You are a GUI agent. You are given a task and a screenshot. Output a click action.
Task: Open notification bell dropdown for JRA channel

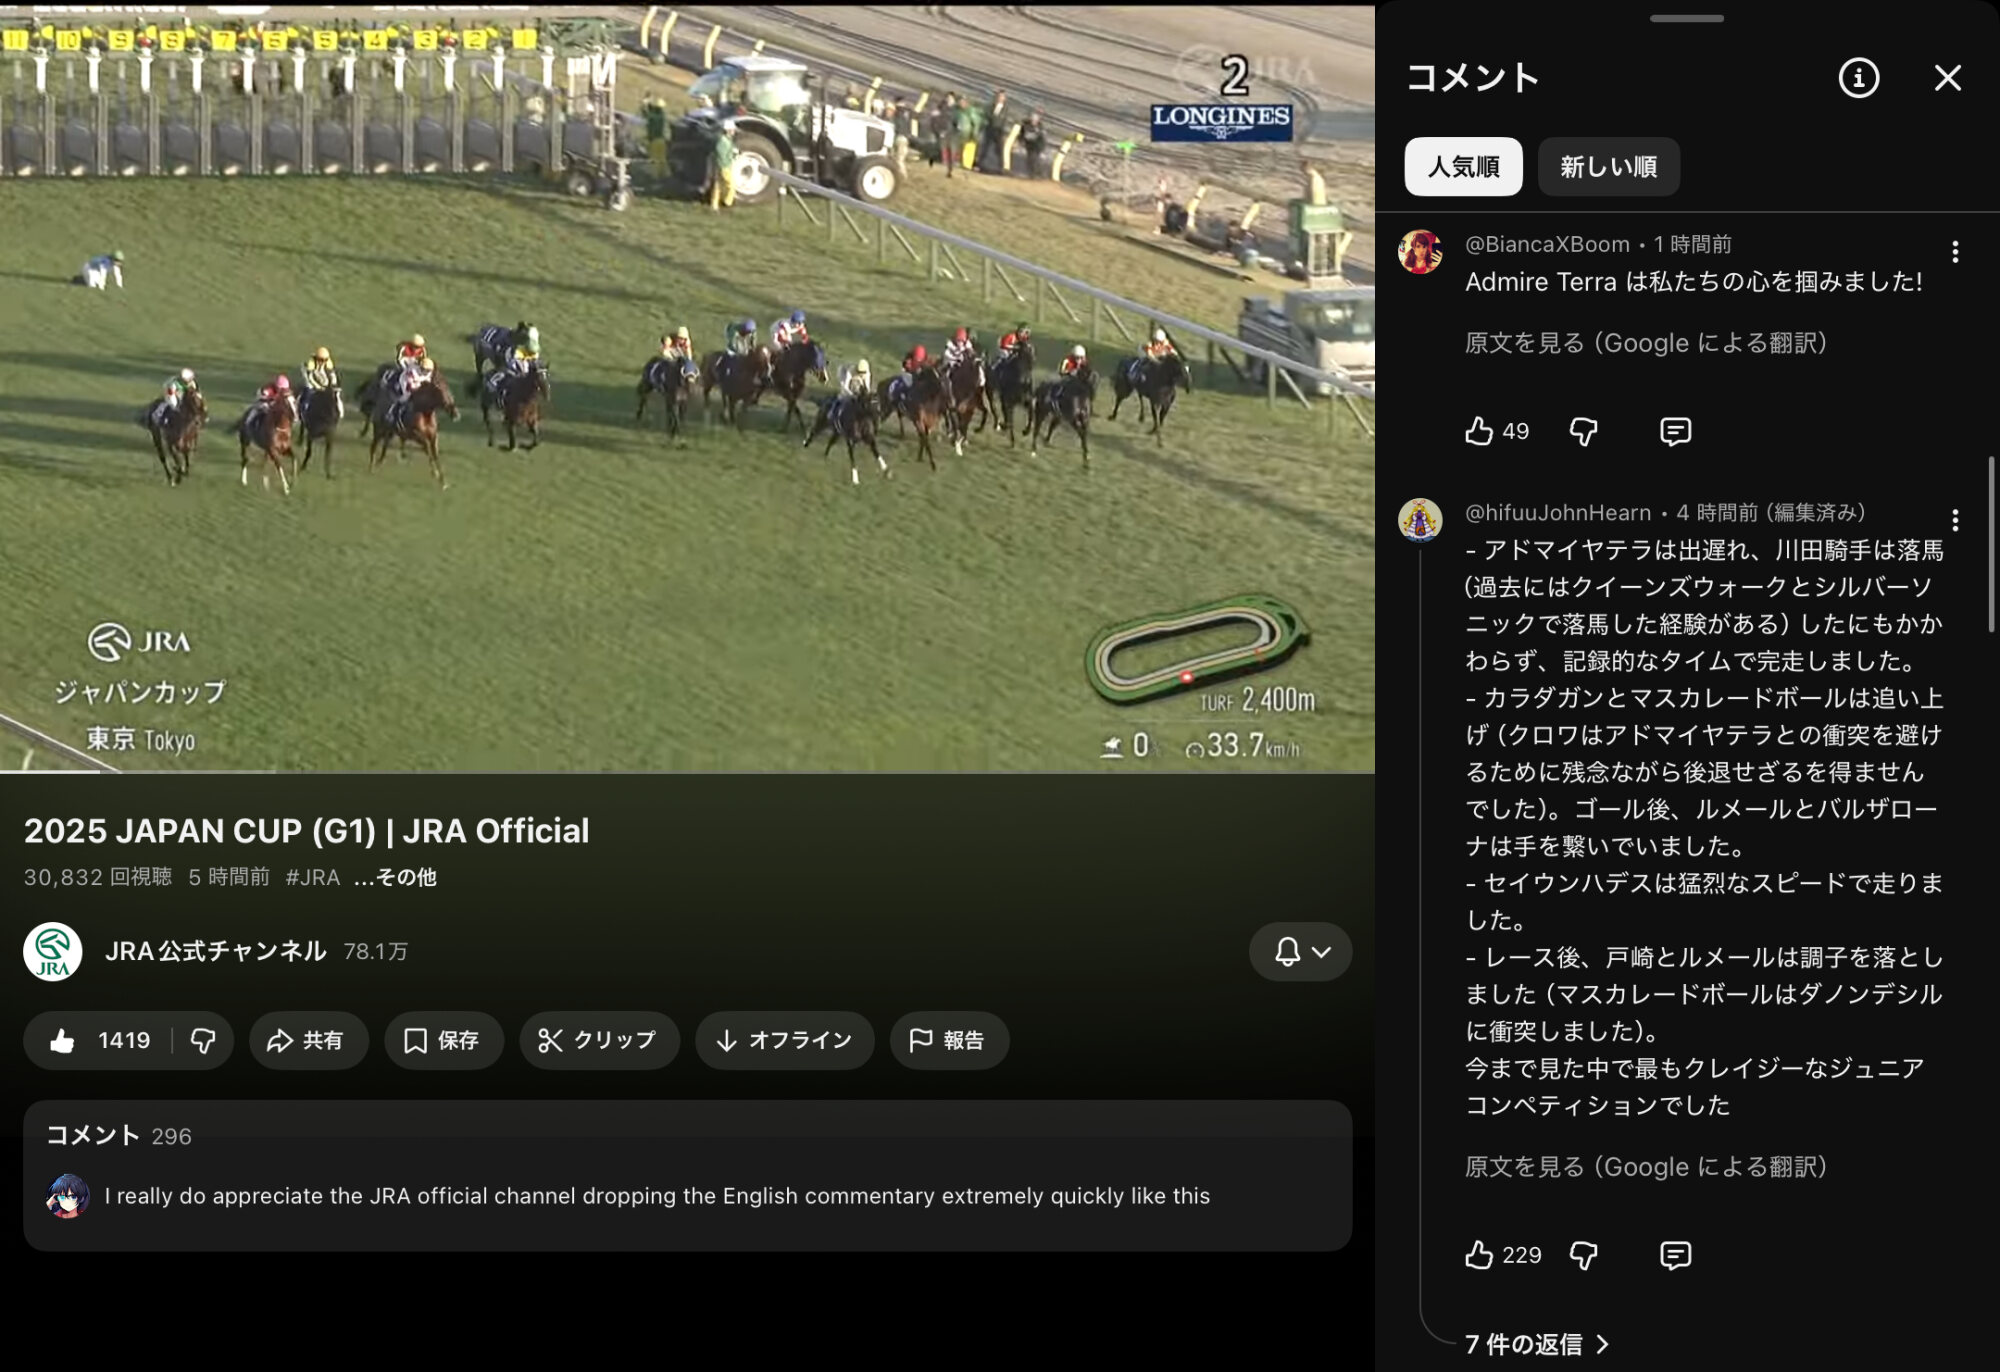click(x=1300, y=952)
